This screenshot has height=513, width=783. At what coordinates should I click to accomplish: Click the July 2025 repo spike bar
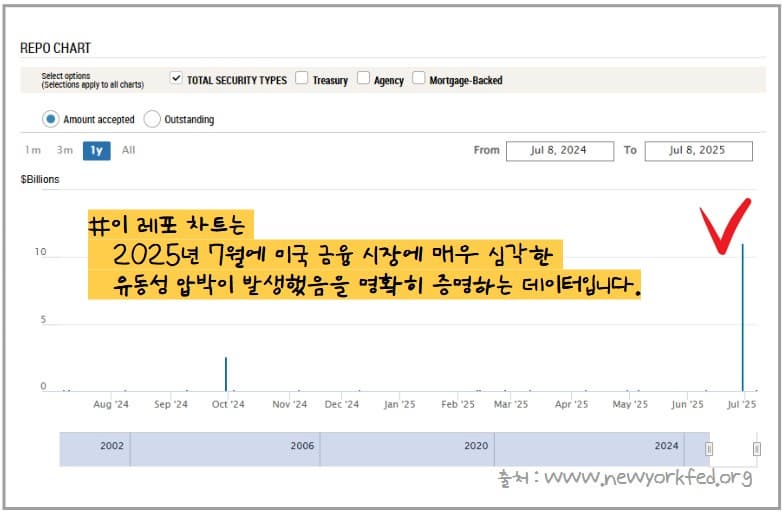point(743,317)
